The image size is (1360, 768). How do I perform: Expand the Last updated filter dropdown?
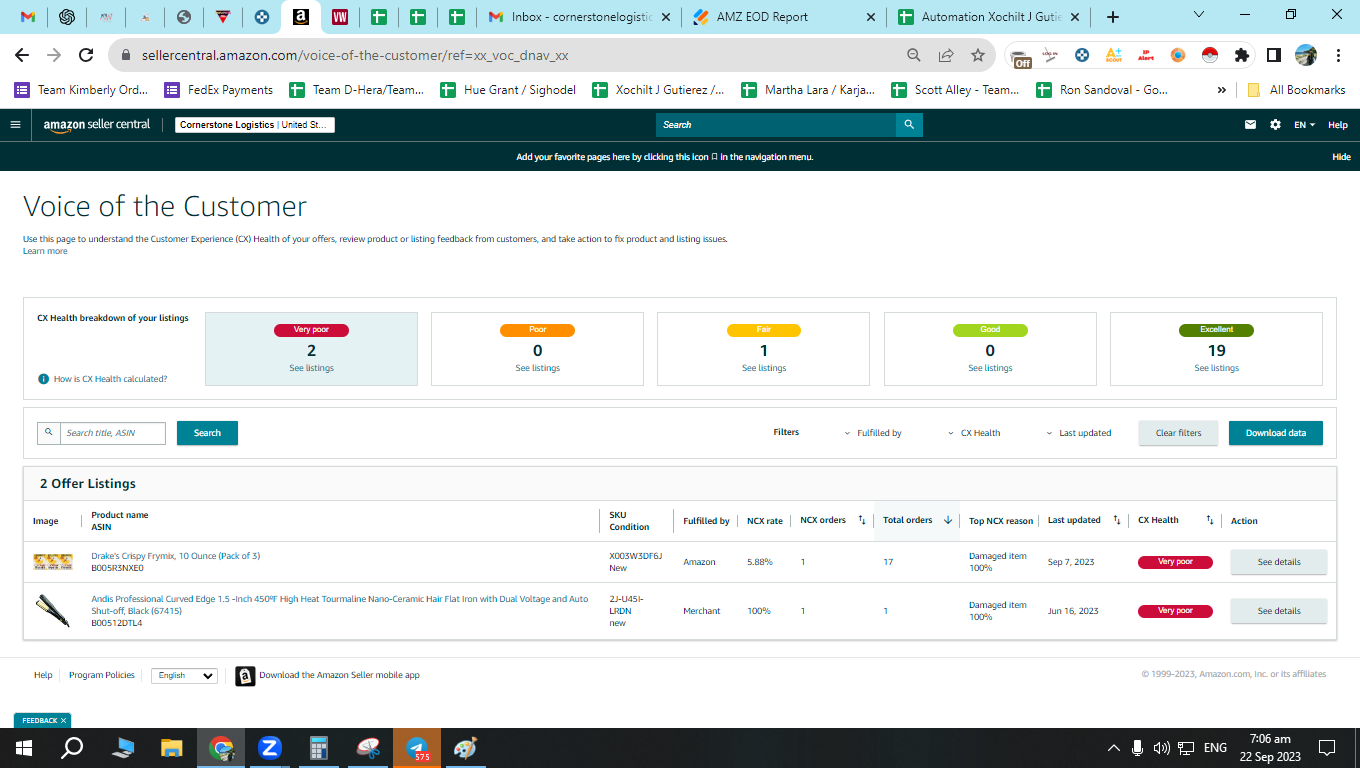[1078, 433]
